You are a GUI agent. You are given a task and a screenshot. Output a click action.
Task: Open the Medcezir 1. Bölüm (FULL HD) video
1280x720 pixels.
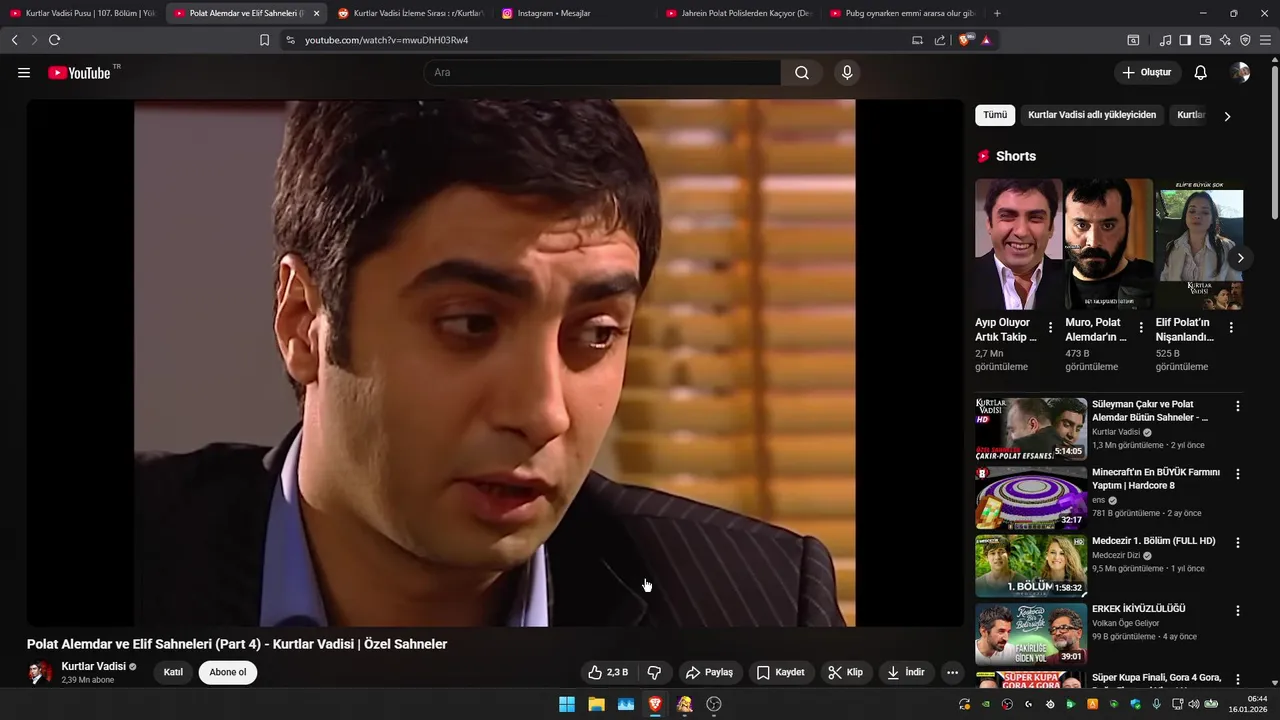pyautogui.click(x=1031, y=565)
